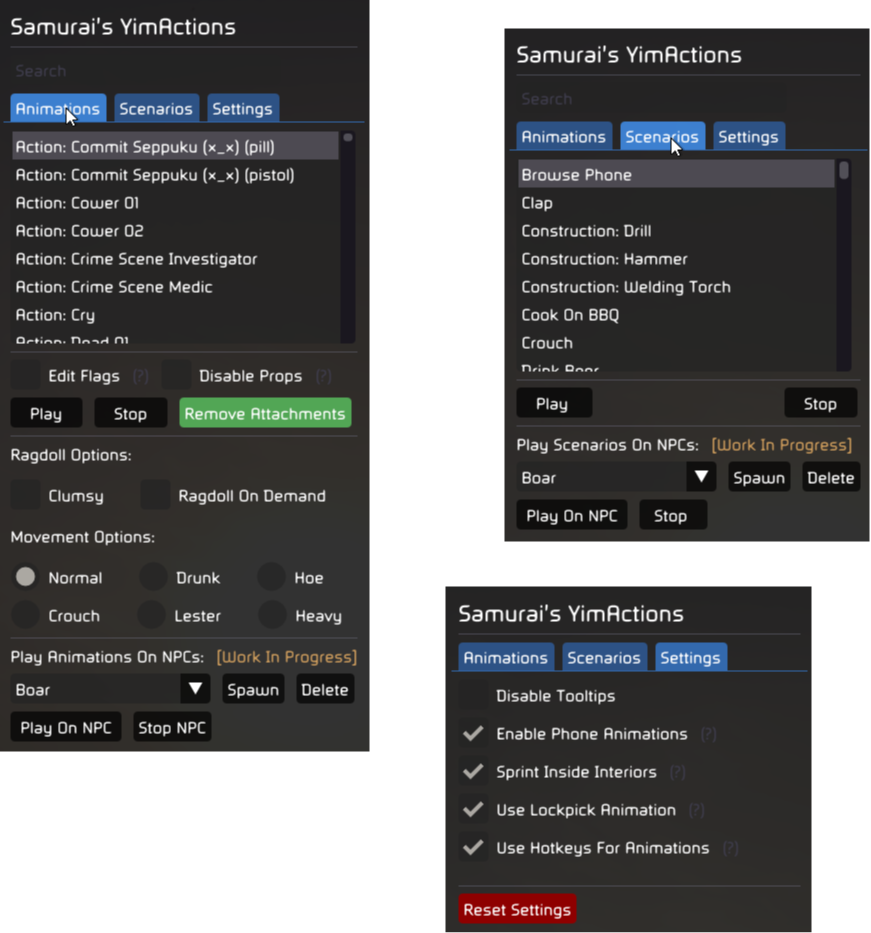Click help icon beside Enable Phone Animations
The width and height of the screenshot is (871, 933).
coord(708,734)
